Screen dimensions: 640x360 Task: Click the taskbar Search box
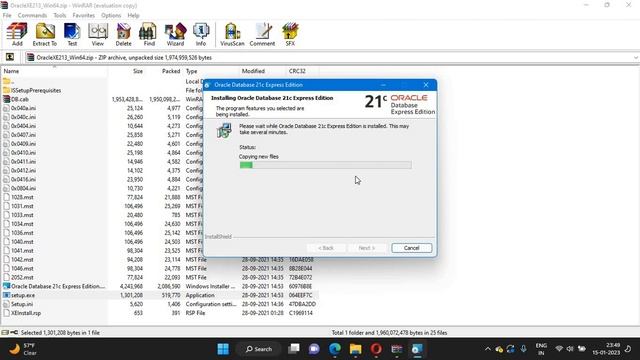pos(259,349)
